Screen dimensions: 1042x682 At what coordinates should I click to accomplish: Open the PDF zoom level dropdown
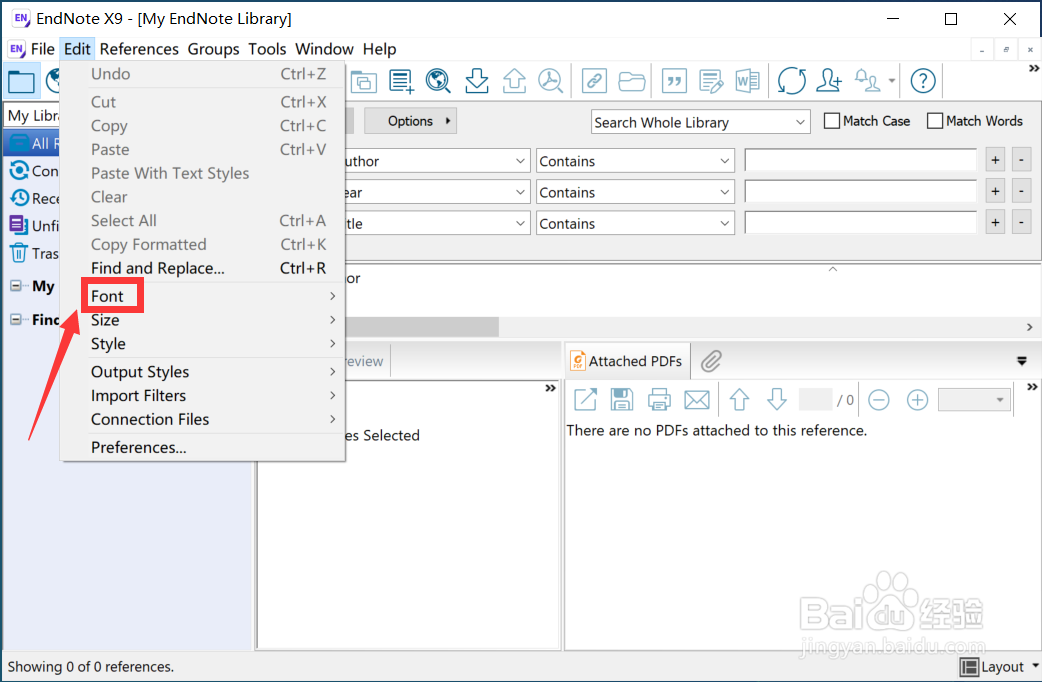pyautogui.click(x=974, y=399)
